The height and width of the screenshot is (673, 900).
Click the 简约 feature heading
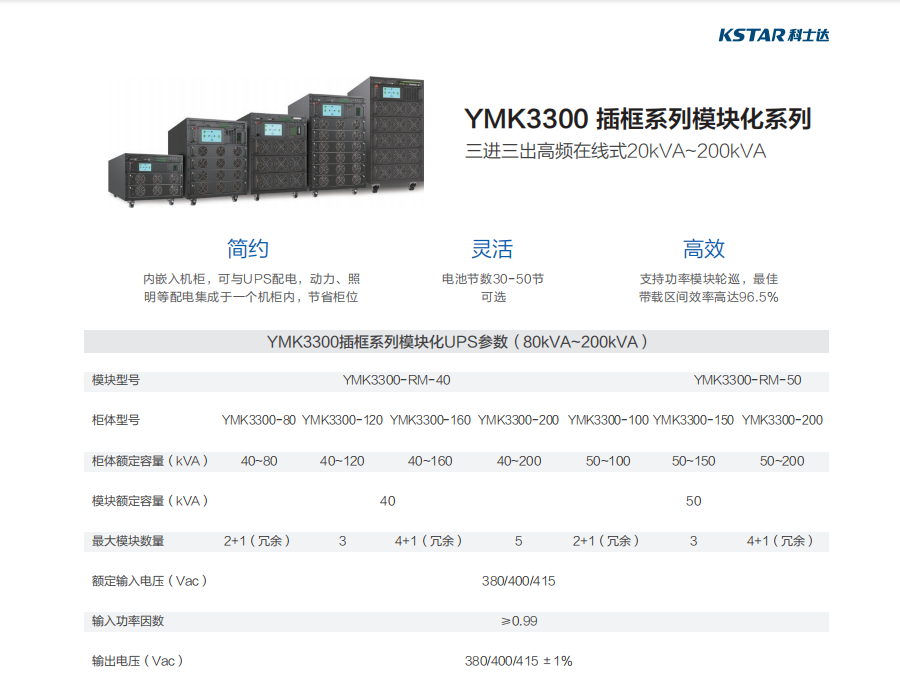pyautogui.click(x=247, y=248)
